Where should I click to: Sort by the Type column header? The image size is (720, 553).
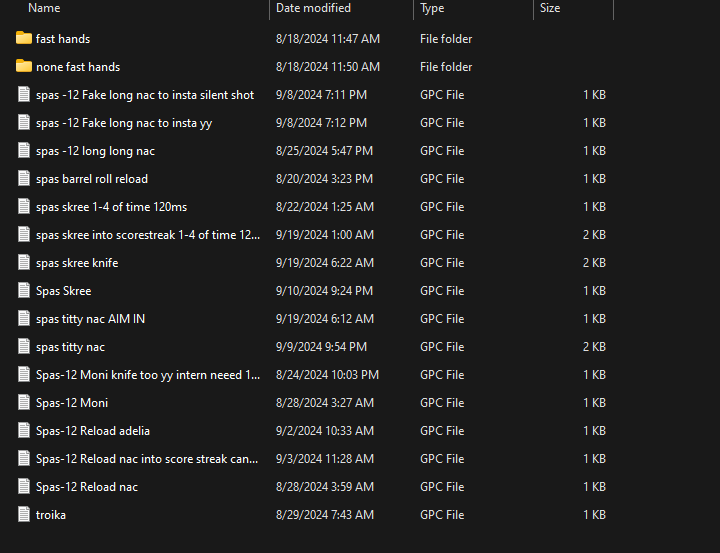(432, 8)
